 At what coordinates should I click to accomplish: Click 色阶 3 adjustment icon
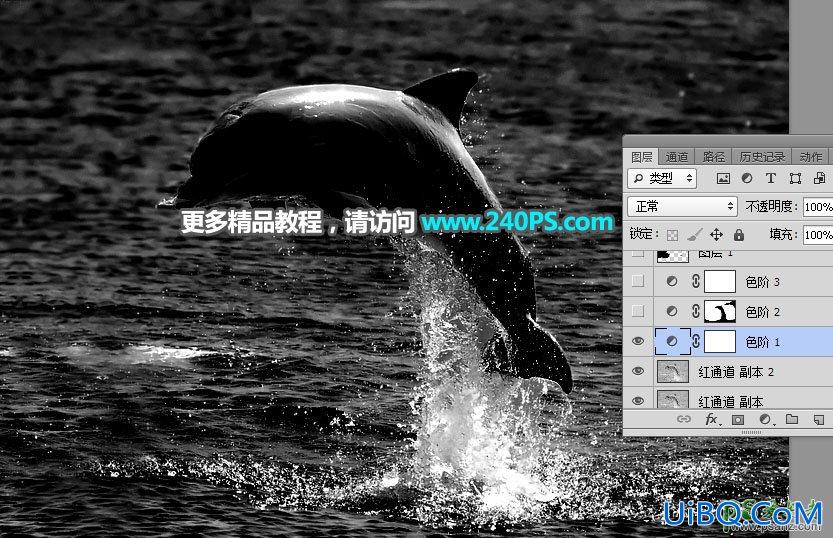pyautogui.click(x=672, y=281)
